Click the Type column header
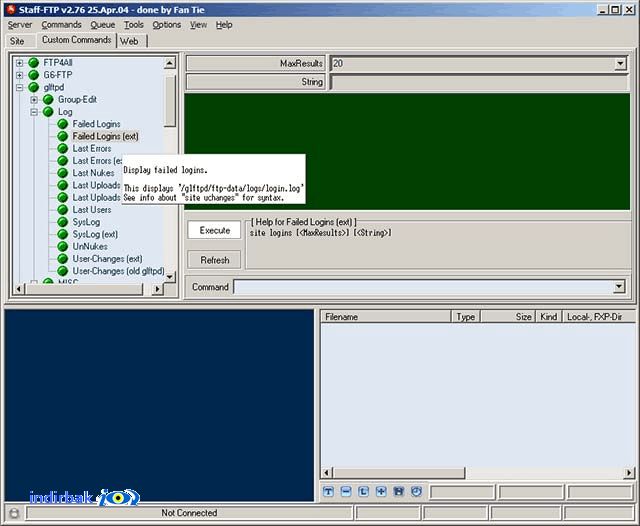Image resolution: width=640 pixels, height=526 pixels. point(466,317)
